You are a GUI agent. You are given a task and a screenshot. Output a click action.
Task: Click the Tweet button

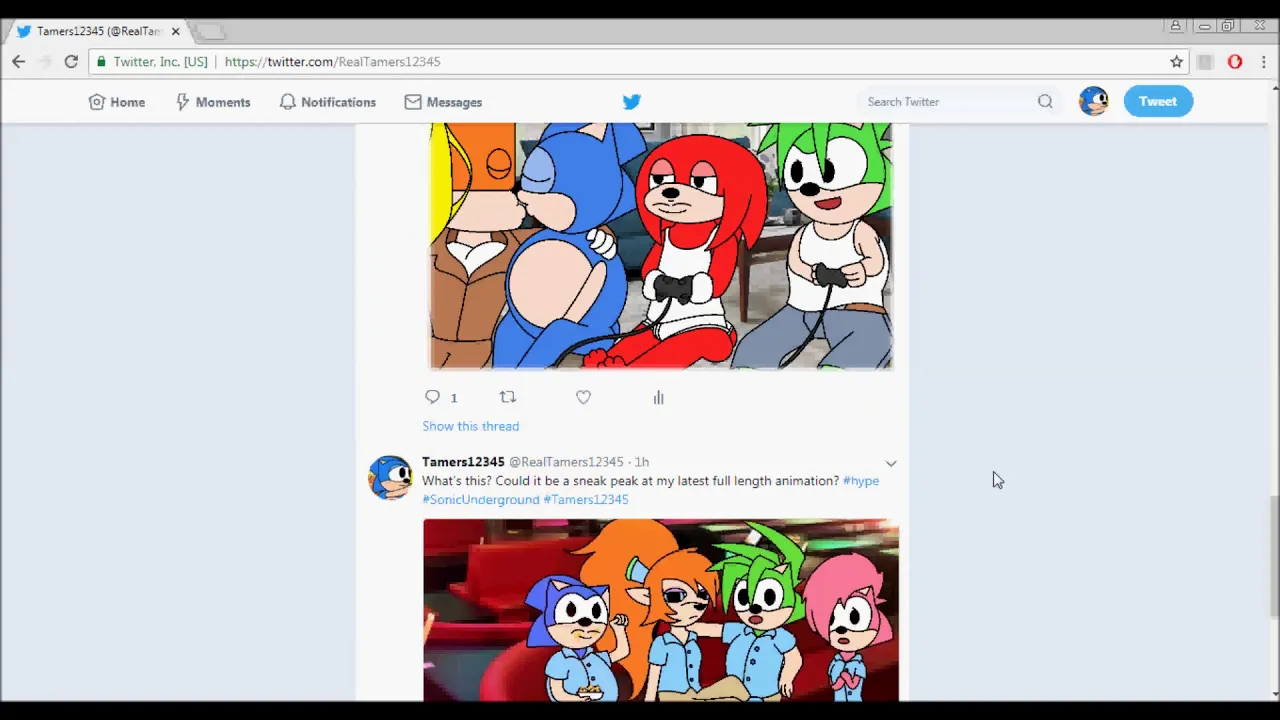click(x=1157, y=101)
